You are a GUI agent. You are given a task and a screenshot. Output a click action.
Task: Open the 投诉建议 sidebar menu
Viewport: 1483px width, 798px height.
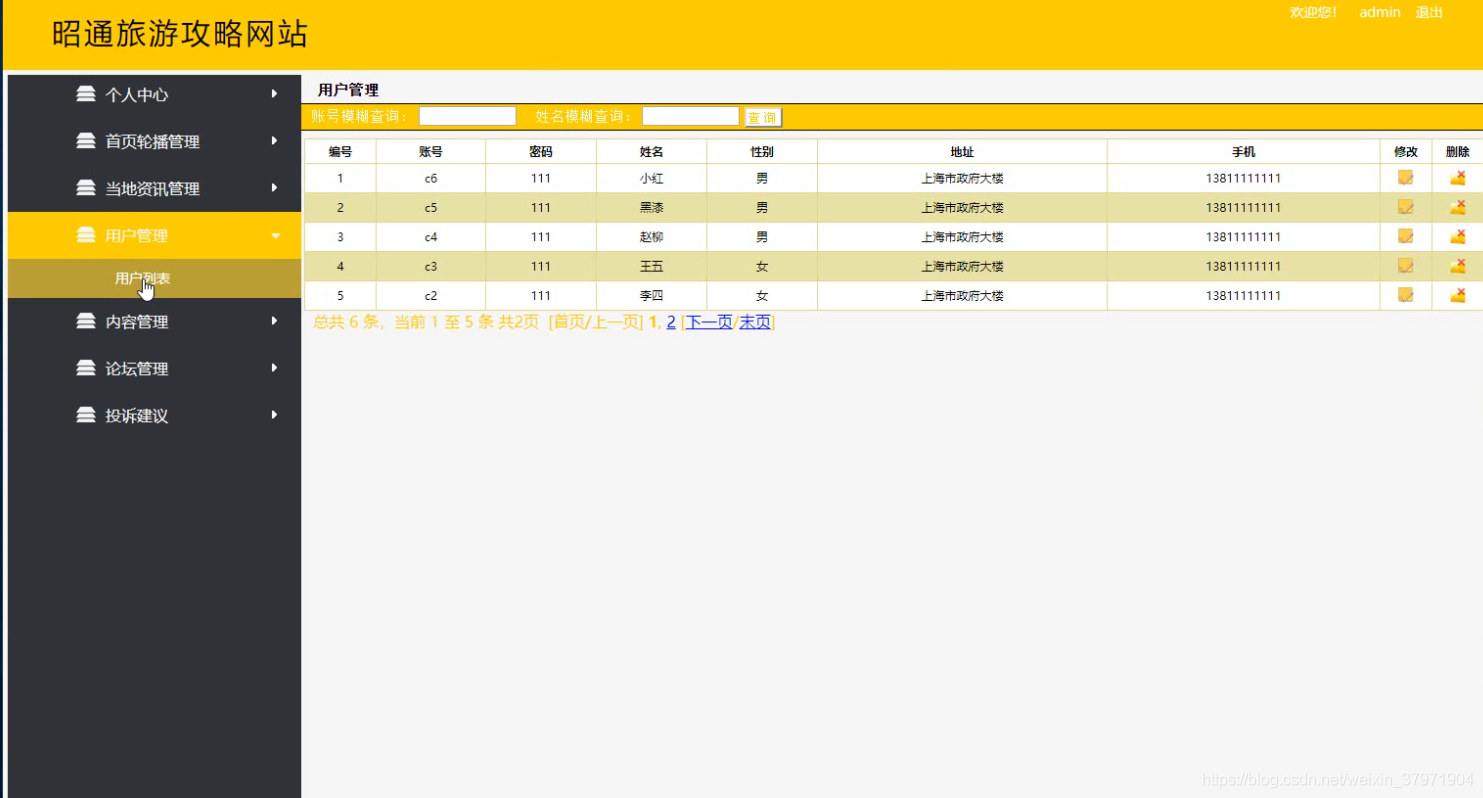click(x=154, y=416)
